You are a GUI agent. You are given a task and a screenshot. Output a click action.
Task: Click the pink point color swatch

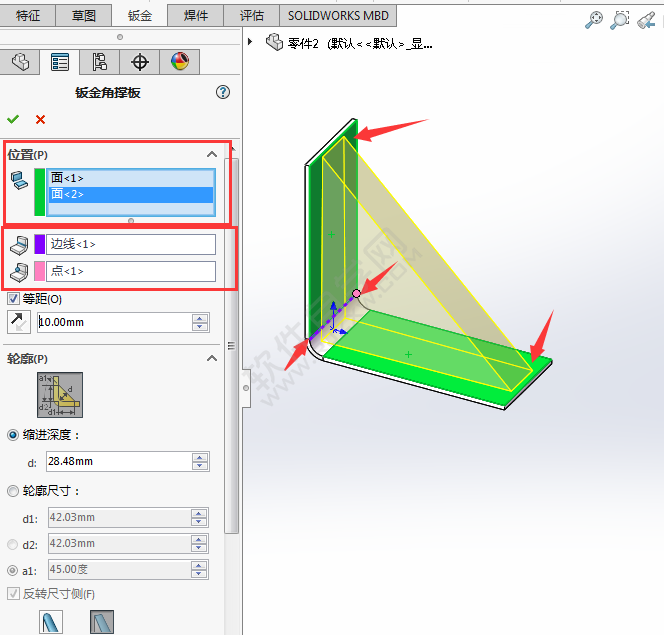(x=40, y=271)
